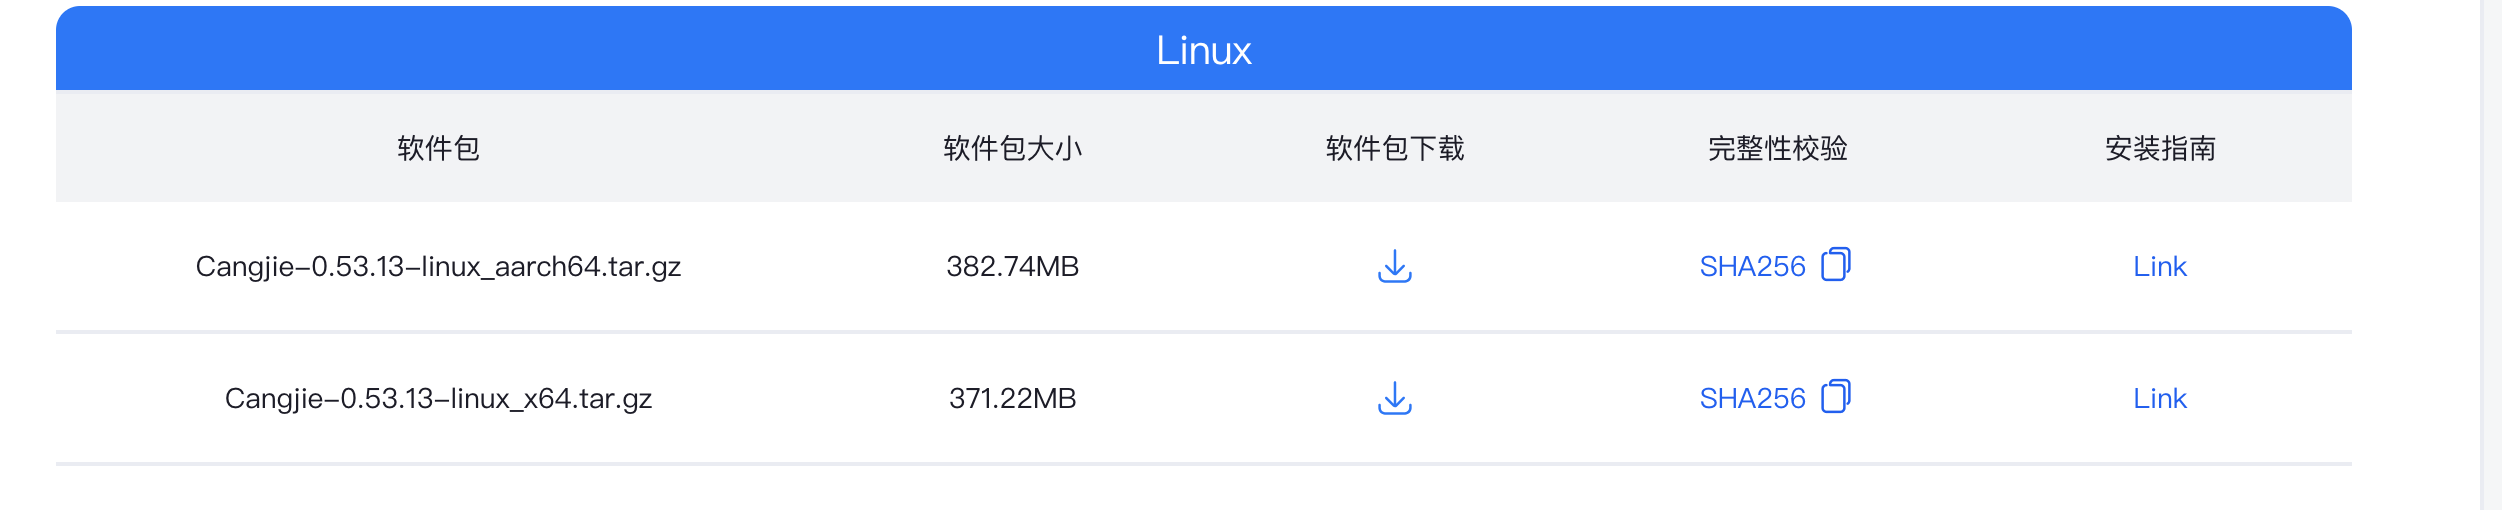Viewport: 2502px width, 510px height.
Task: Click the 382.74MB size value
Action: tap(1013, 266)
